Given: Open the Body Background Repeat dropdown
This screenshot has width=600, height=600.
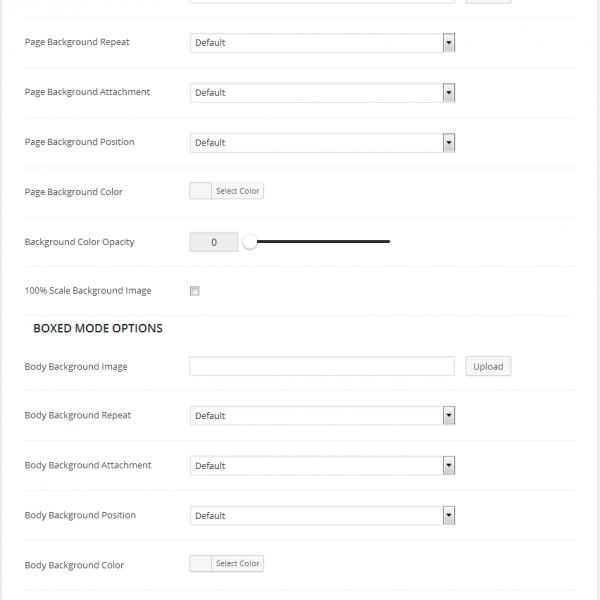Looking at the screenshot, I should [x=322, y=416].
